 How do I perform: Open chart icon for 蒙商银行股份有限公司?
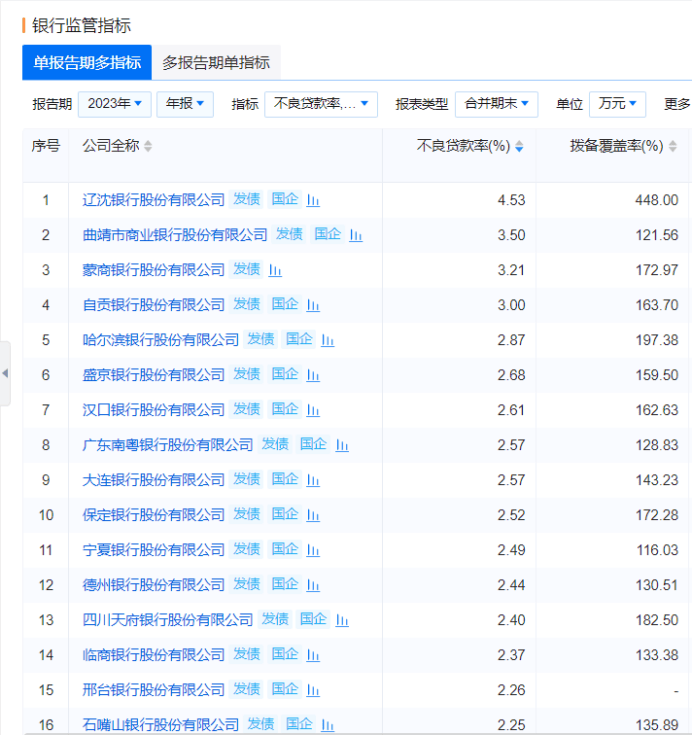[x=275, y=270]
